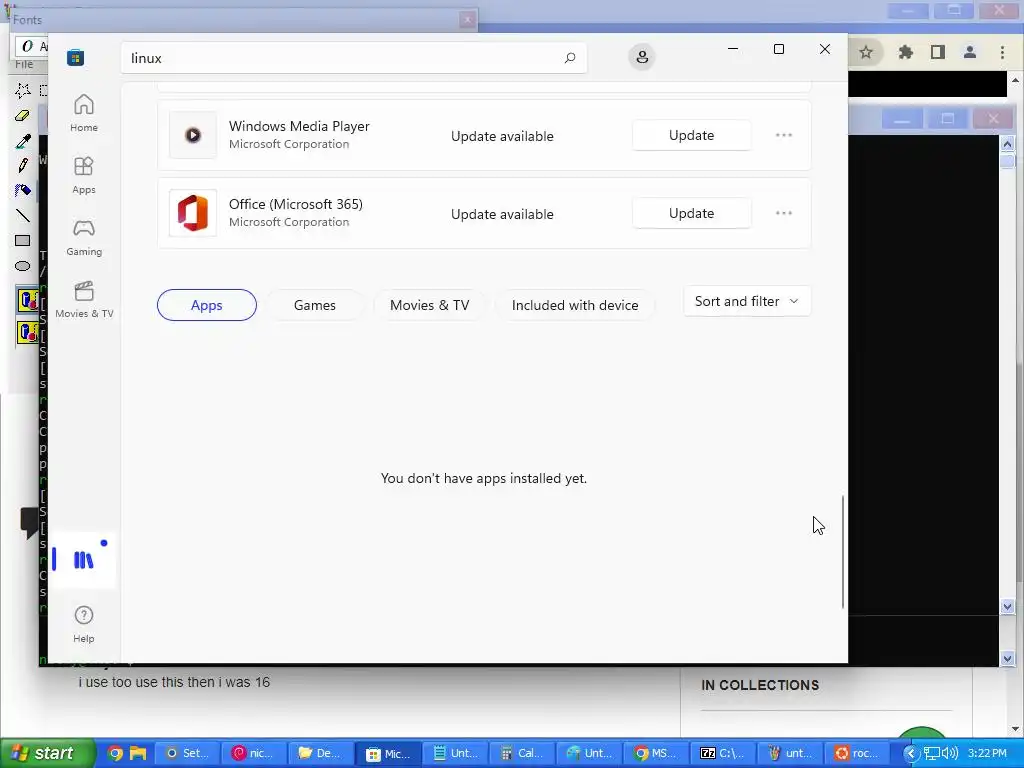Select the Pencil tool in Paint

coord(23,165)
